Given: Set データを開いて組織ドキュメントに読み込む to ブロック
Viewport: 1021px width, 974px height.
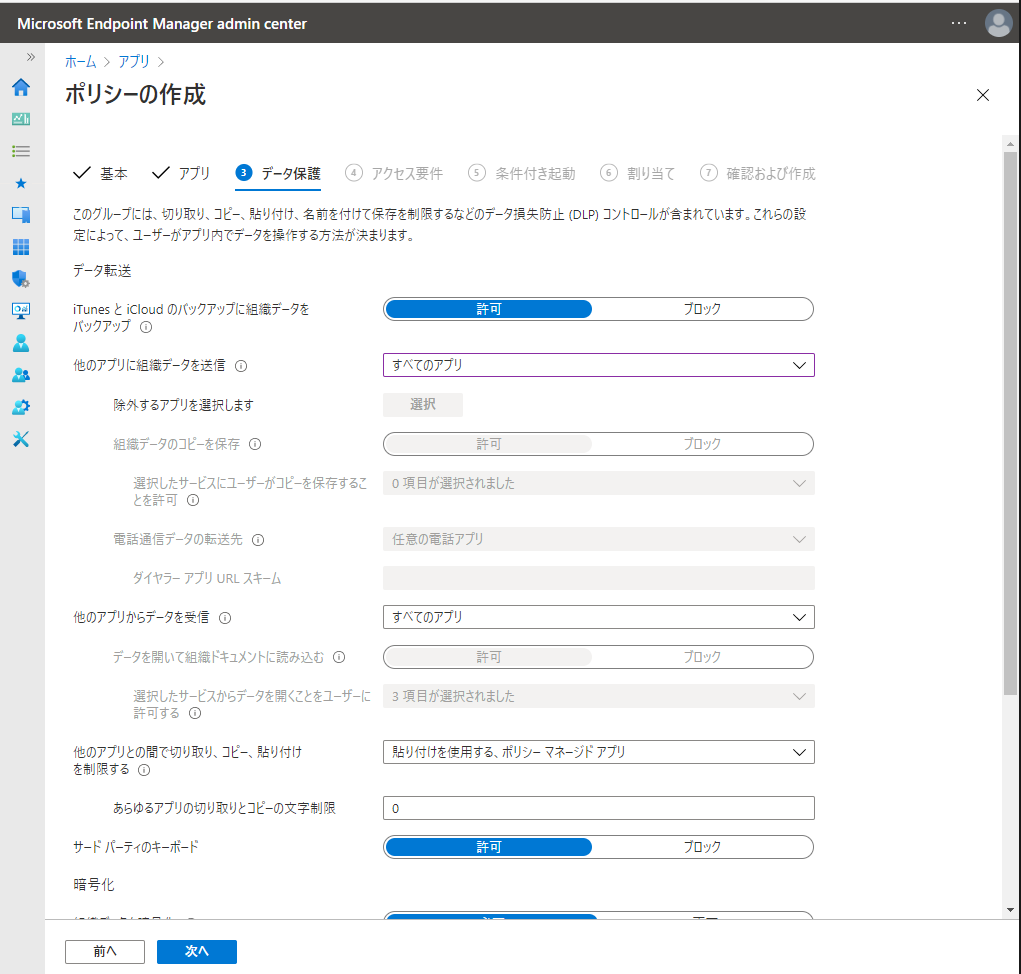Looking at the screenshot, I should 702,657.
